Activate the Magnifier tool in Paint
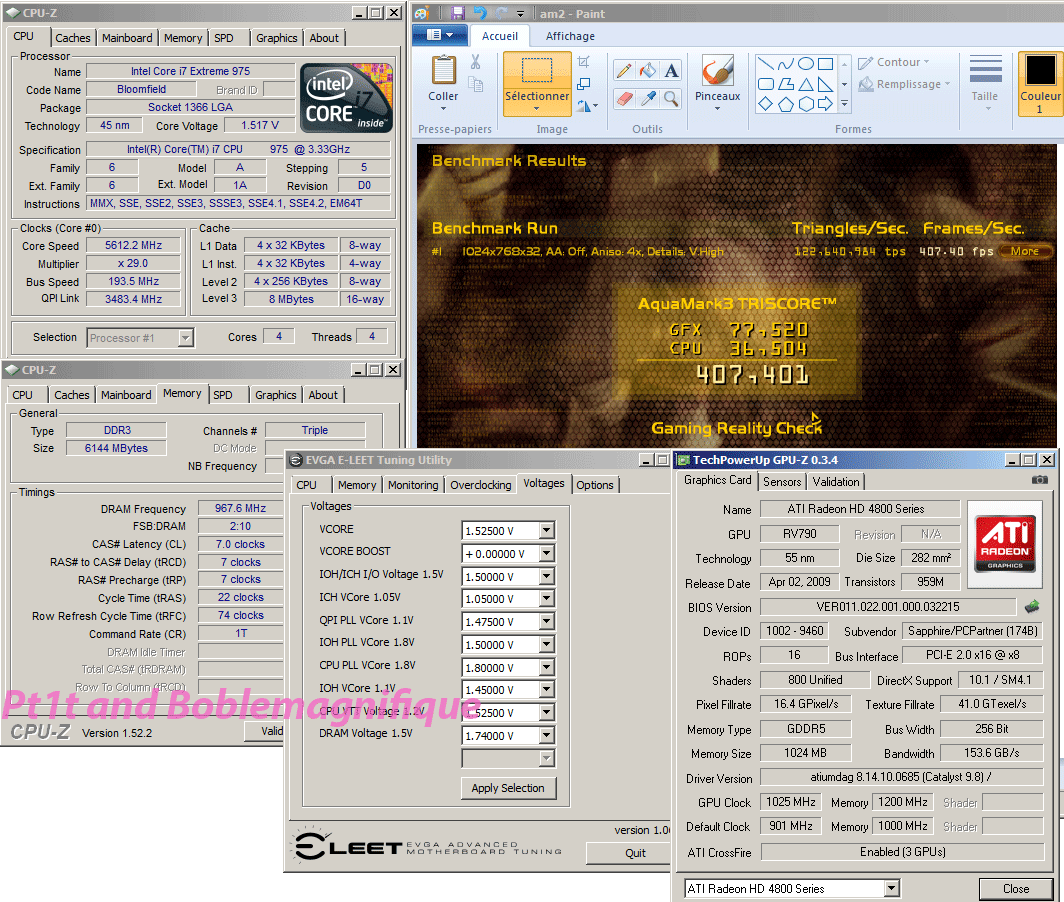Viewport: 1064px width, 902px height. pyautogui.click(x=671, y=99)
